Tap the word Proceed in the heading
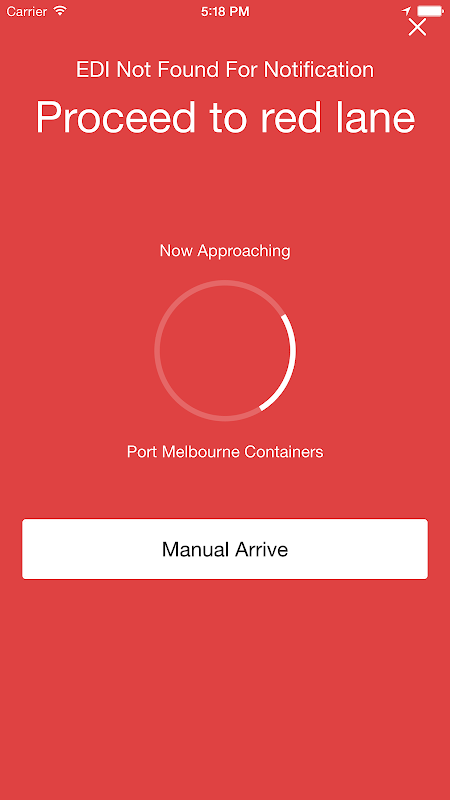 click(116, 116)
